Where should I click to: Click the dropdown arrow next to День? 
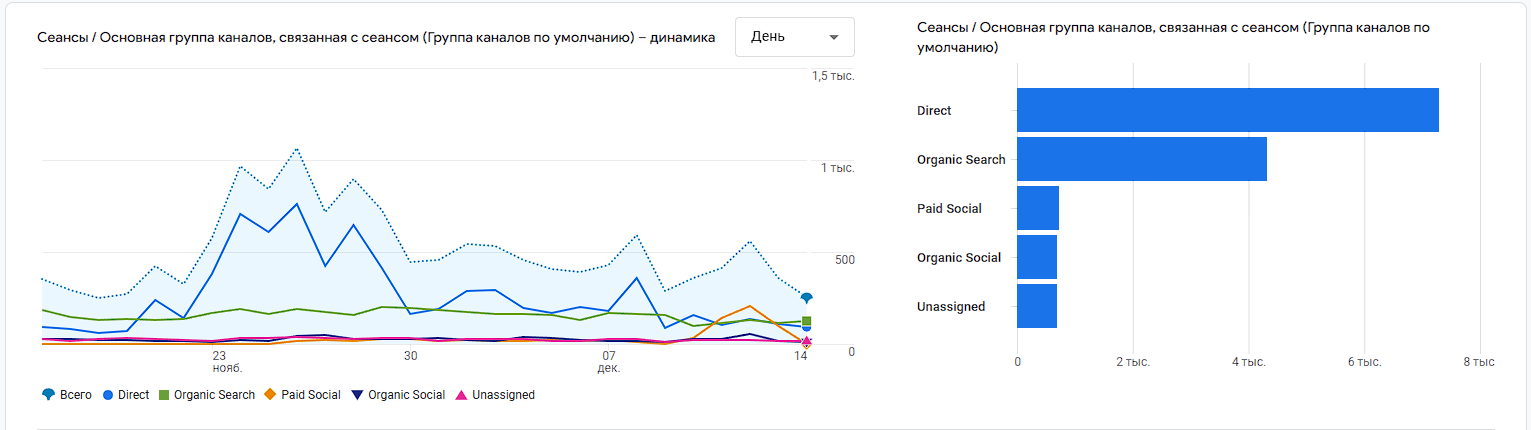(834, 38)
